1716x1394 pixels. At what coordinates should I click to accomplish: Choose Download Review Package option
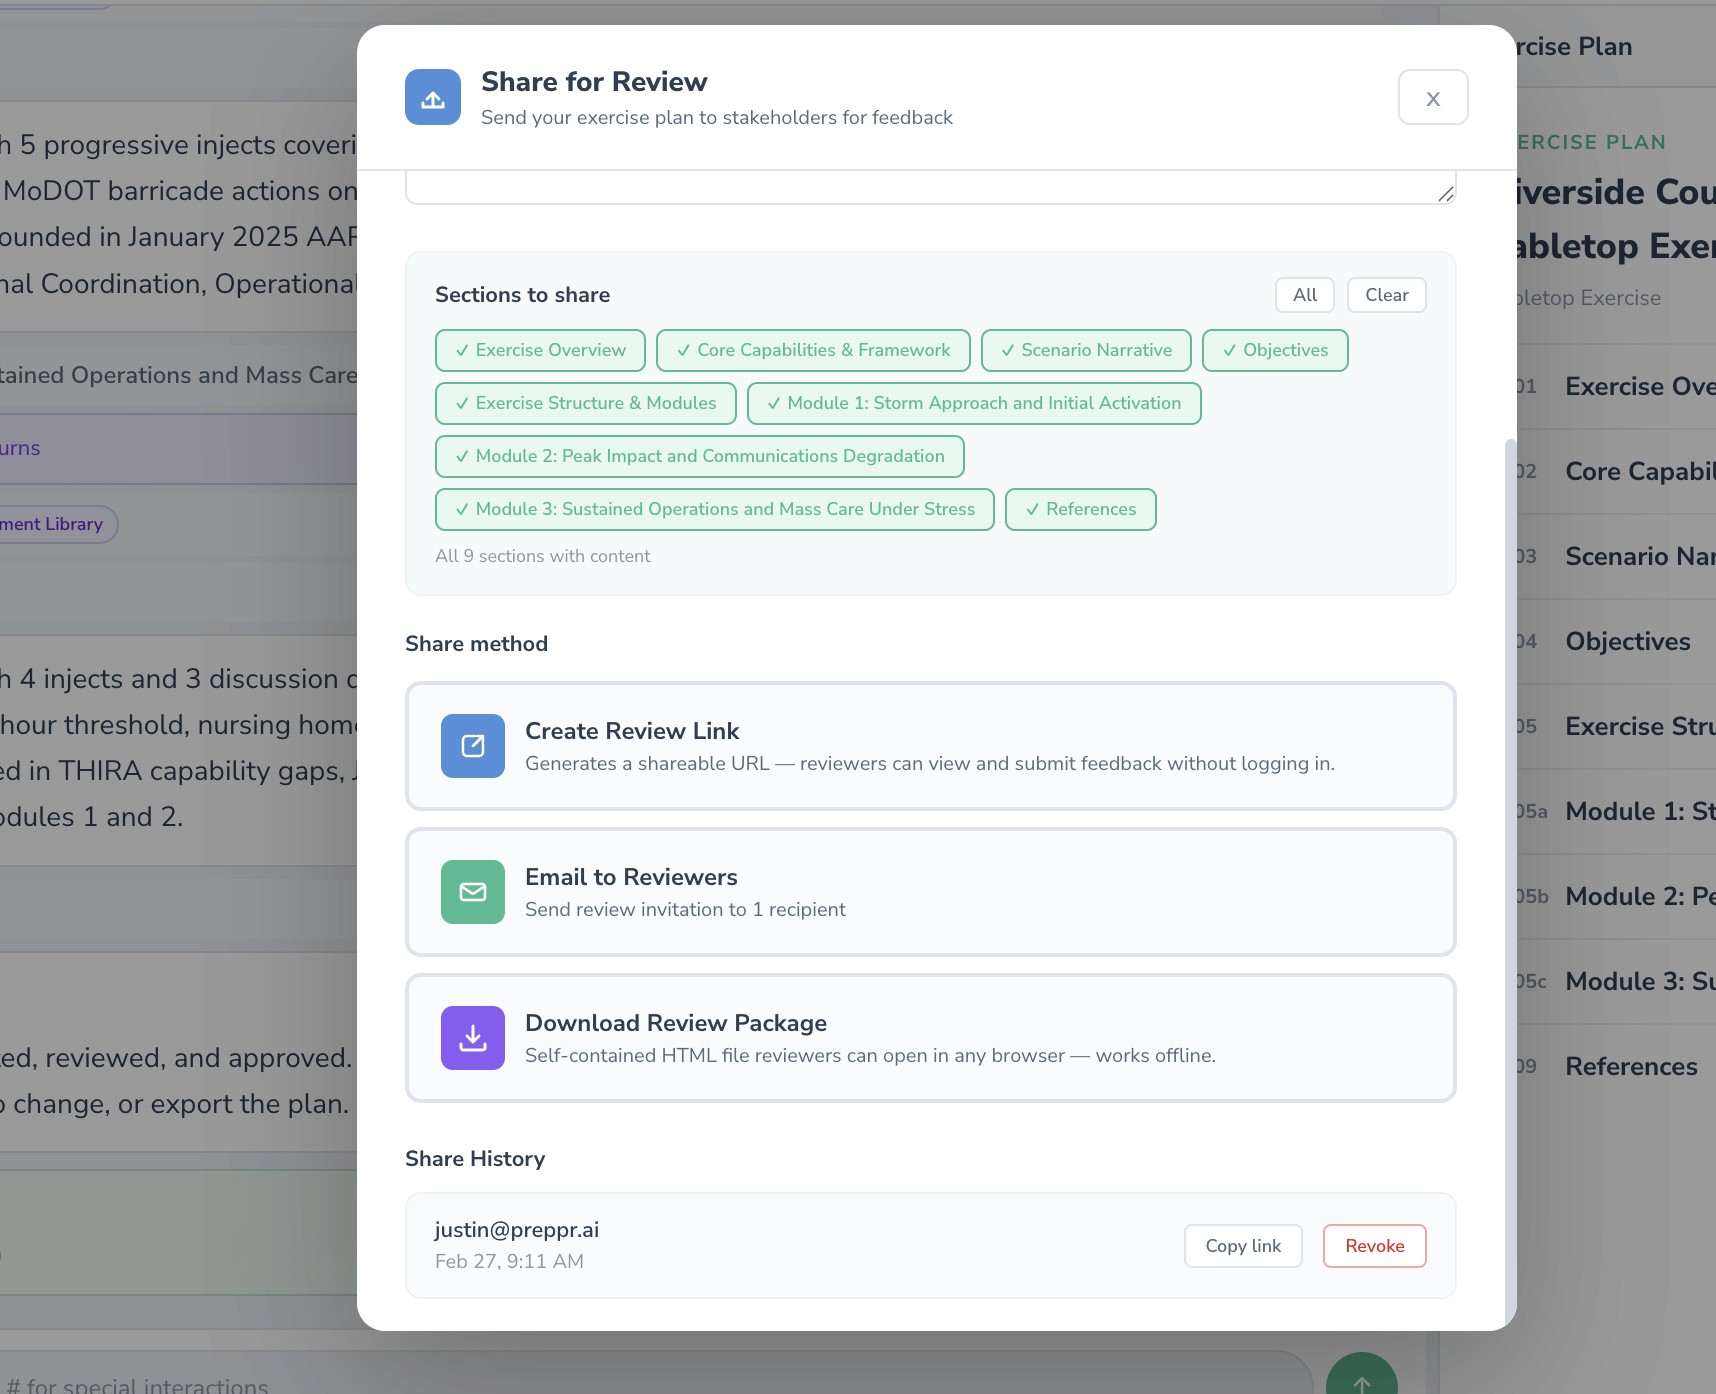pos(931,1038)
